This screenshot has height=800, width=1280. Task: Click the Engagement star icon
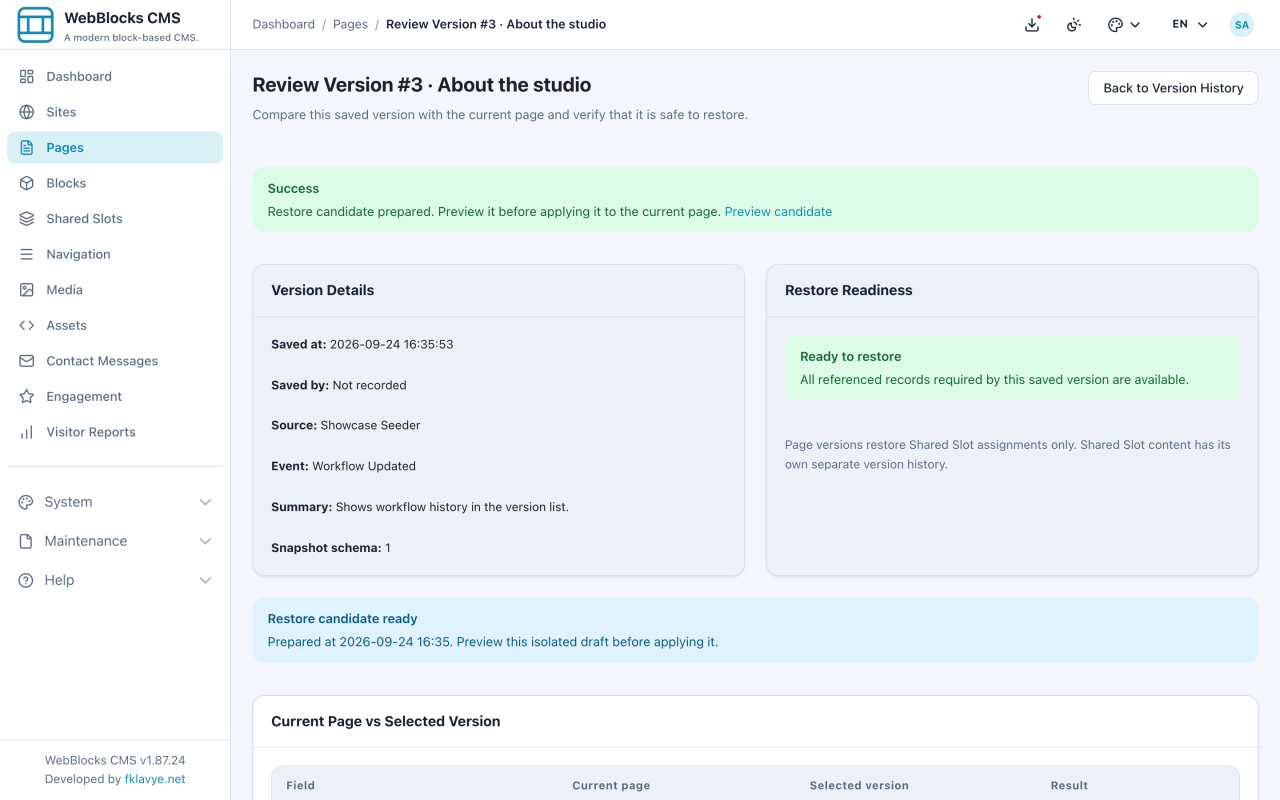27,396
